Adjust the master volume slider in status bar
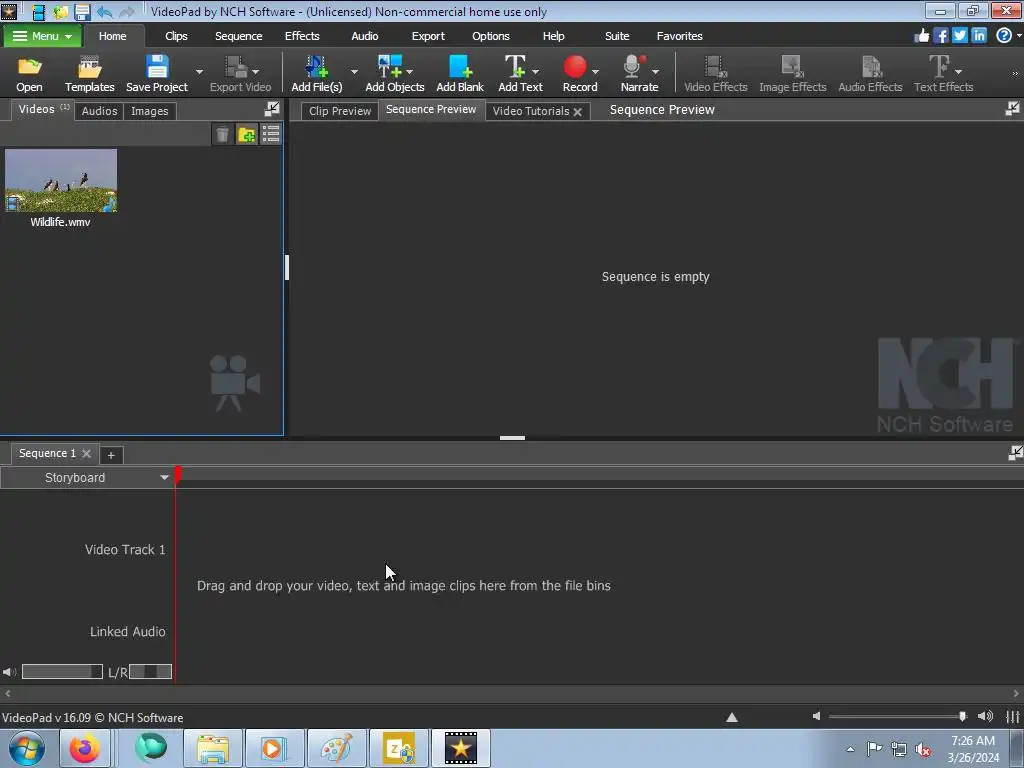This screenshot has width=1024, height=768. (898, 716)
